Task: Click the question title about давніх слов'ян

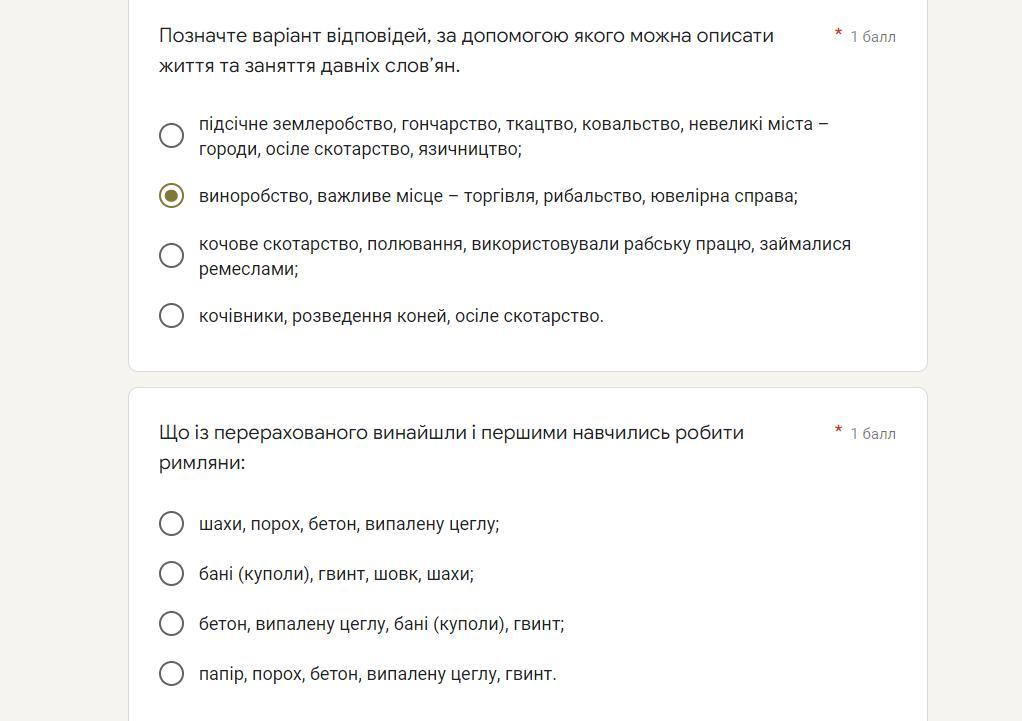Action: [466, 50]
